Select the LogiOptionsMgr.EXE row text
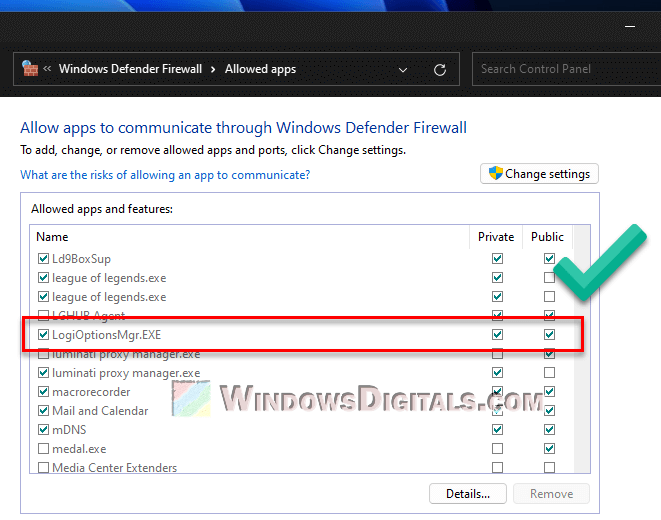661x520 pixels. [106, 335]
